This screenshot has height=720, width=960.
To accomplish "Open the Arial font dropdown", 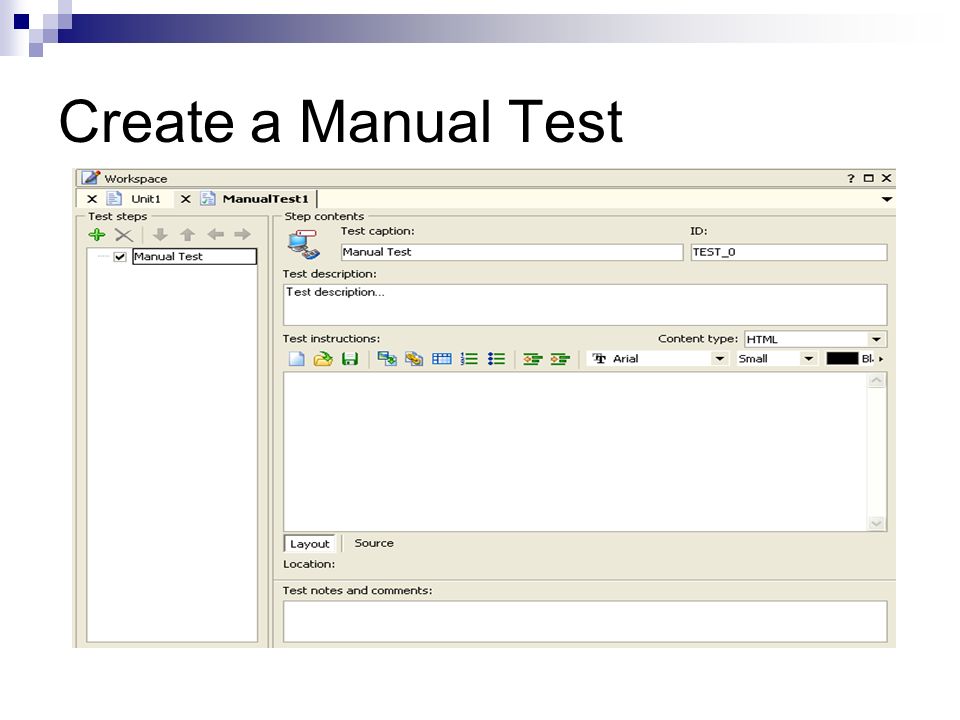I will tap(720, 359).
